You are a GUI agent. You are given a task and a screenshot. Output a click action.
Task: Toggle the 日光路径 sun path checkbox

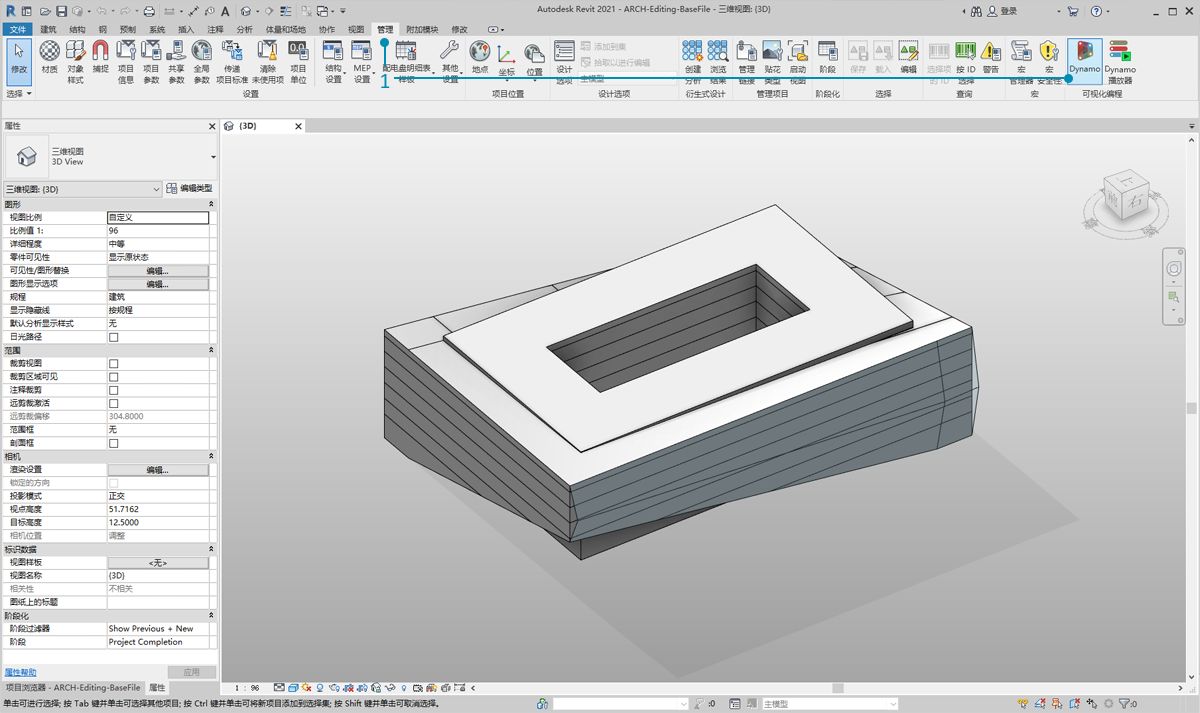pos(113,337)
